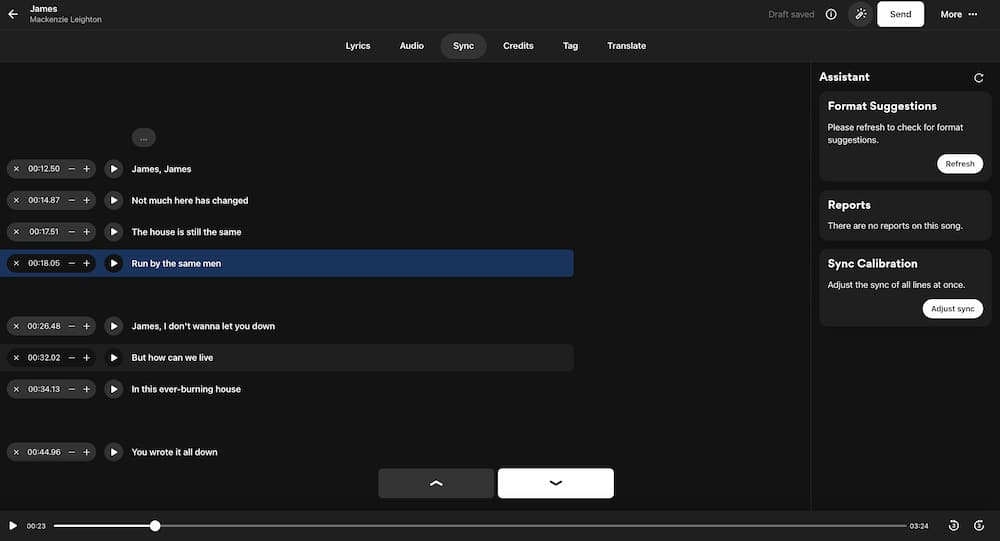The width and height of the screenshot is (1000, 541).
Task: Play the 'Not much here has changed' line
Action: click(x=114, y=200)
